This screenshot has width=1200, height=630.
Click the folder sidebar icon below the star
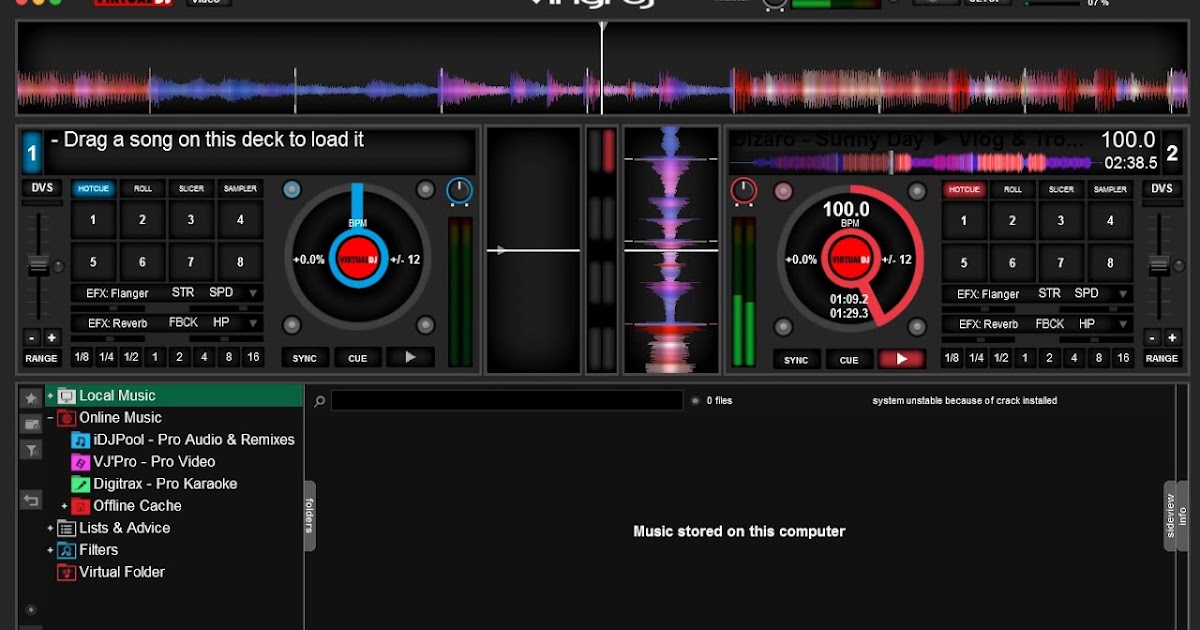[31, 425]
